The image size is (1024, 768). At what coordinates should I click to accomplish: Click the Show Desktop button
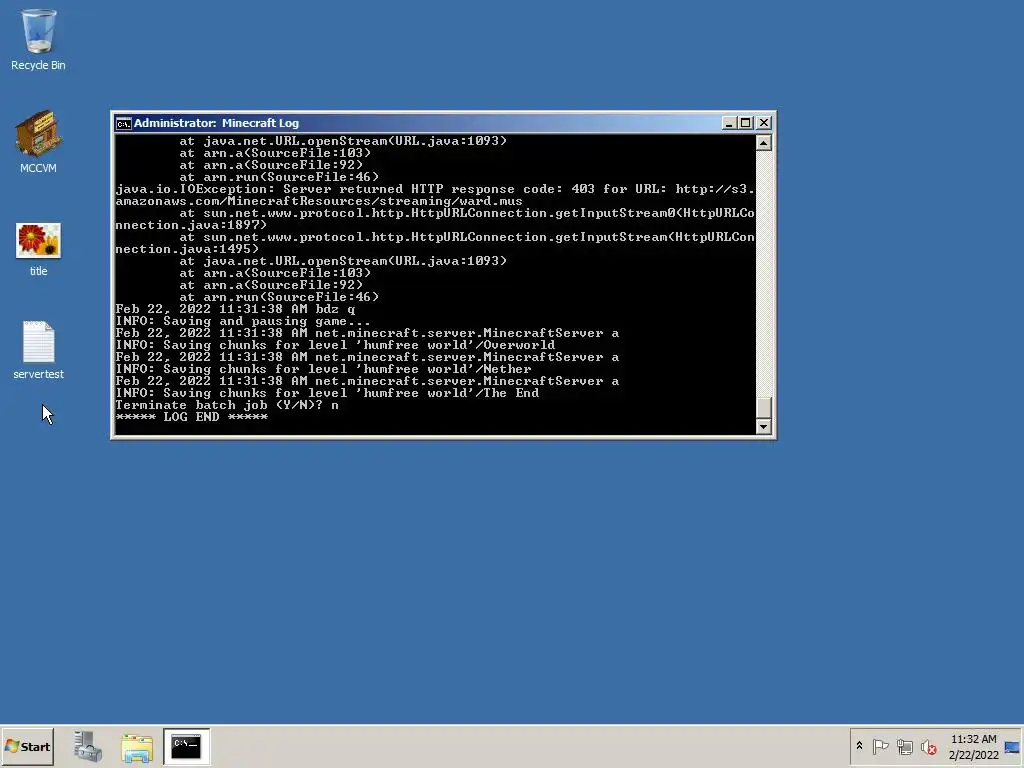[1013, 746]
